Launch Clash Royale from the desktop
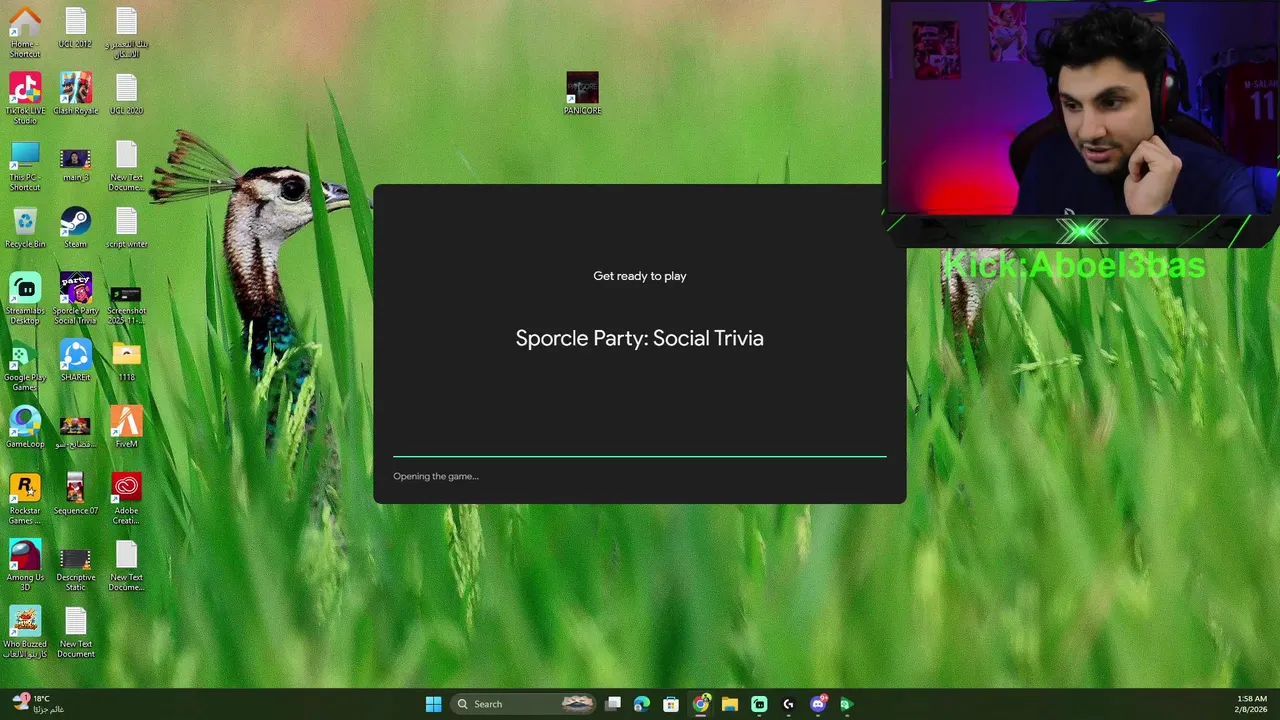The height and width of the screenshot is (720, 1280). pos(75,93)
